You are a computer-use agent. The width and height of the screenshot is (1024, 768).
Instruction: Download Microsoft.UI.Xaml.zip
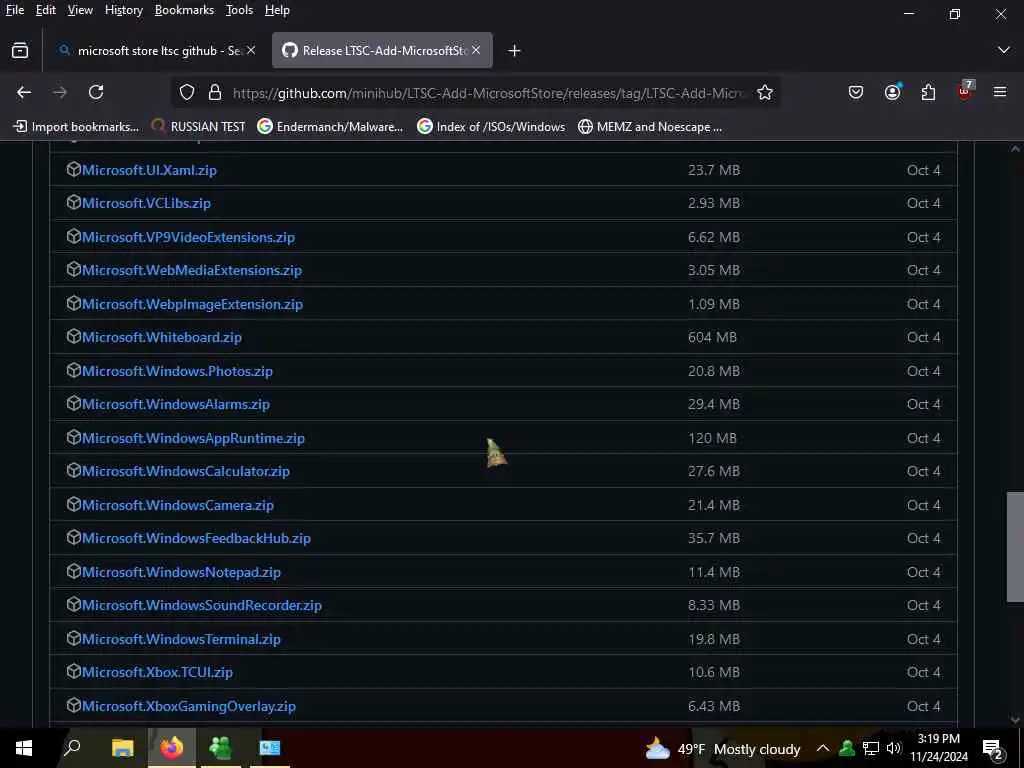coord(149,170)
